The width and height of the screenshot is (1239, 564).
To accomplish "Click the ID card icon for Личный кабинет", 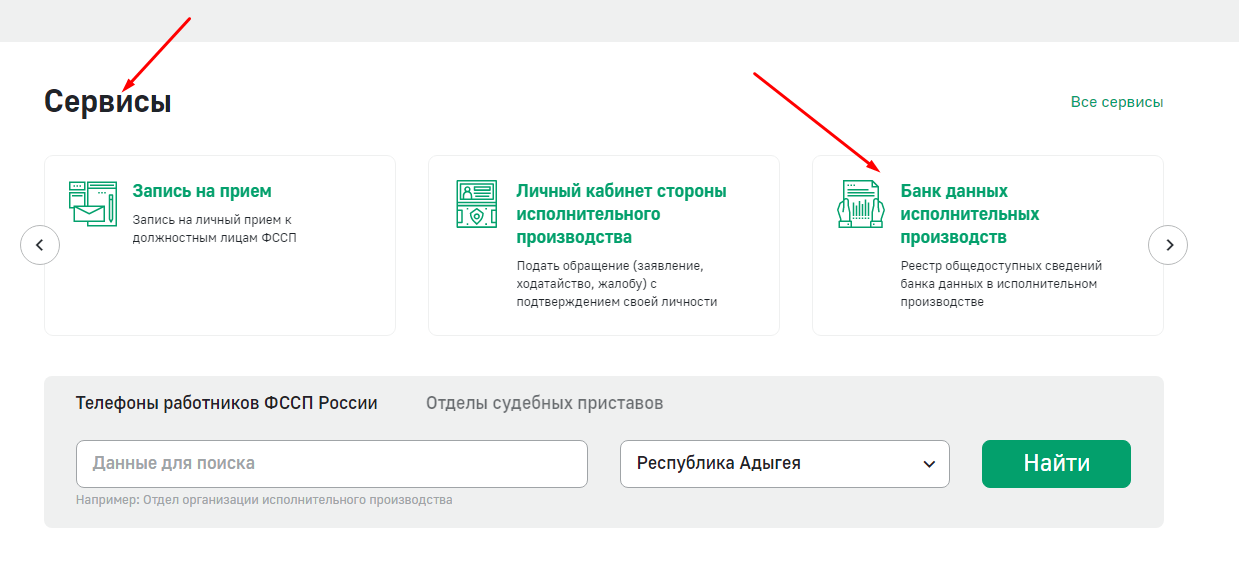I will coord(476,204).
